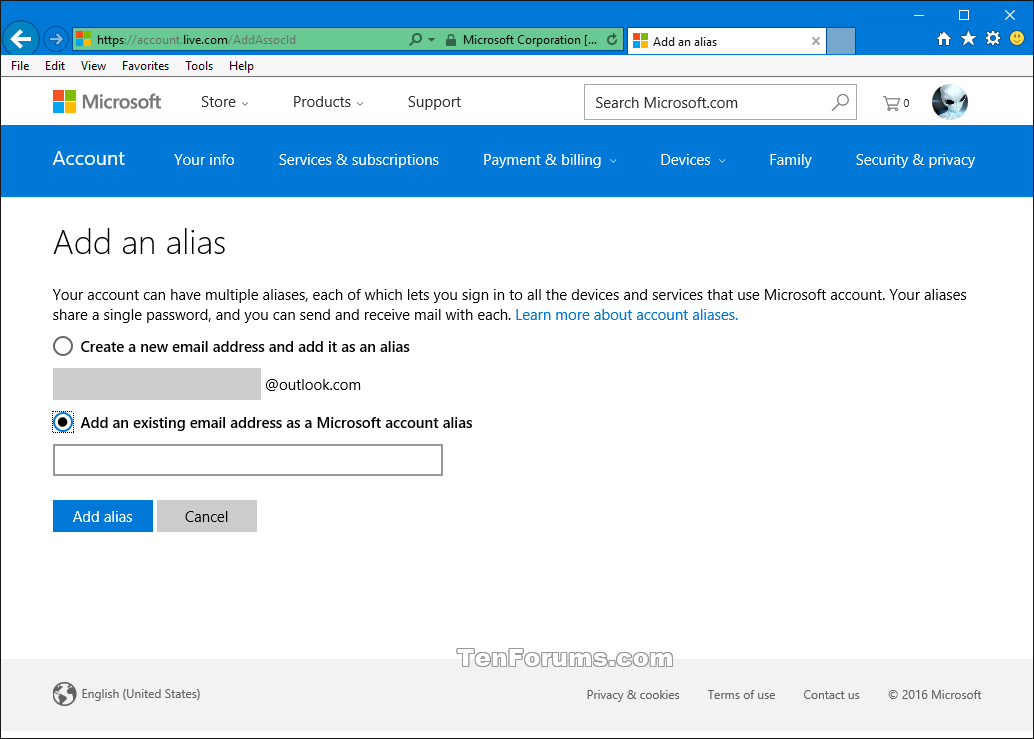This screenshot has height=739, width=1034.
Task: Open the address bar autocomplete dropdown arrow
Action: pos(432,40)
